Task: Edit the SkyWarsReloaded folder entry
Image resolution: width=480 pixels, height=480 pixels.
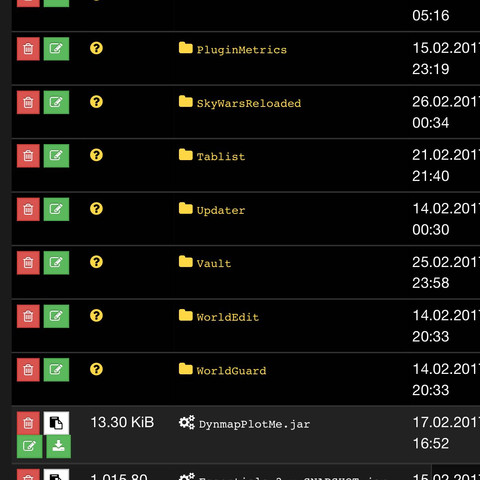Action: [x=56, y=102]
